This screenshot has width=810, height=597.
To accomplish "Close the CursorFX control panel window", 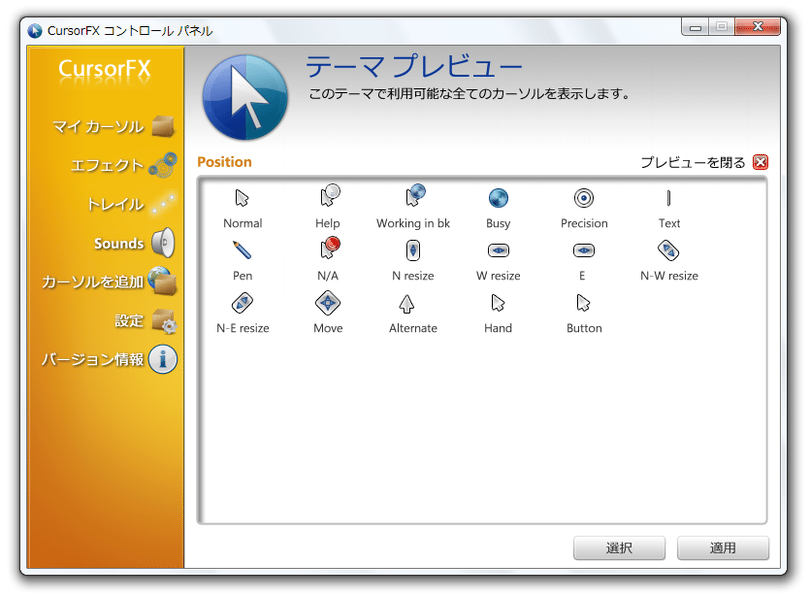I will tap(757, 26).
